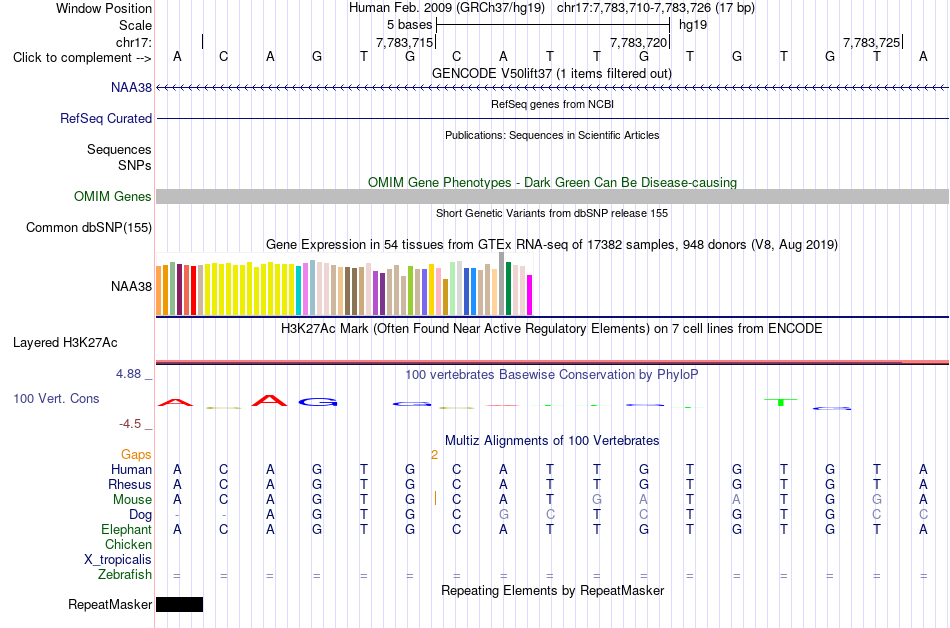950x628 pixels.
Task: Click the magenta last GTEx expression bar
Action: (530, 295)
